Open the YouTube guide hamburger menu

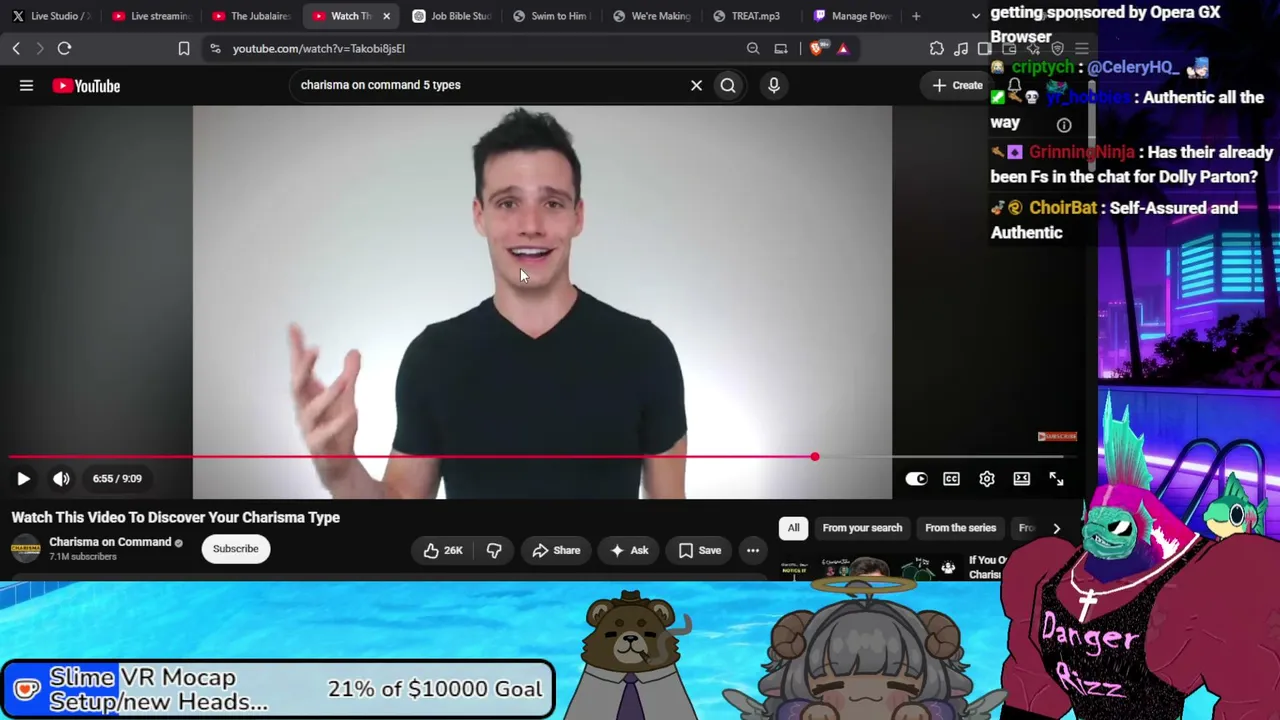point(27,86)
